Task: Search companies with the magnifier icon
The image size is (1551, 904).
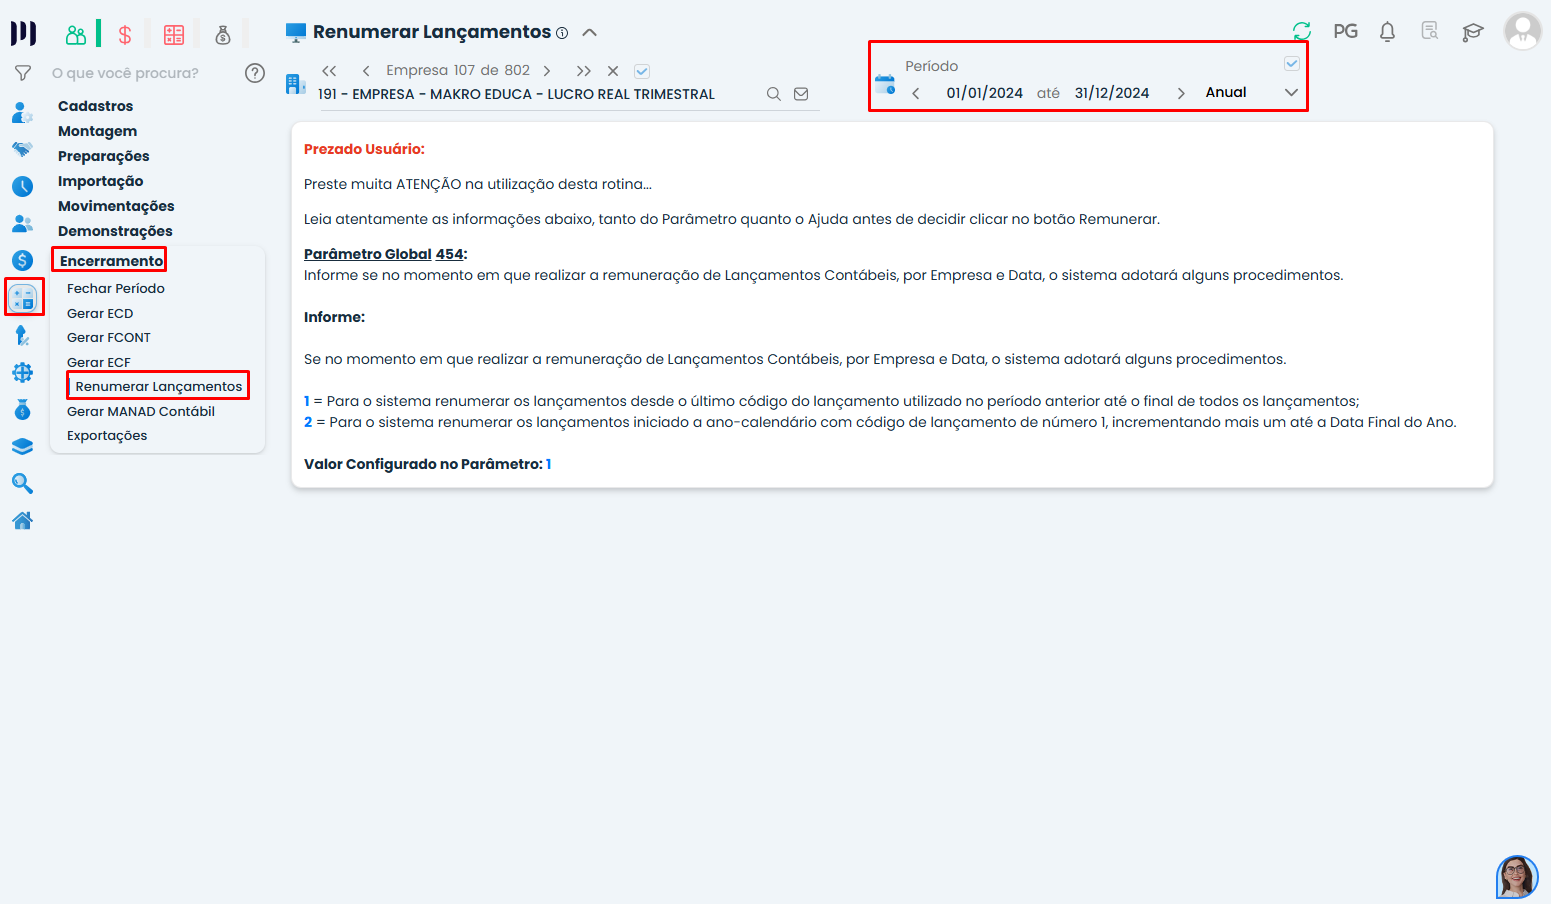Action: [774, 94]
